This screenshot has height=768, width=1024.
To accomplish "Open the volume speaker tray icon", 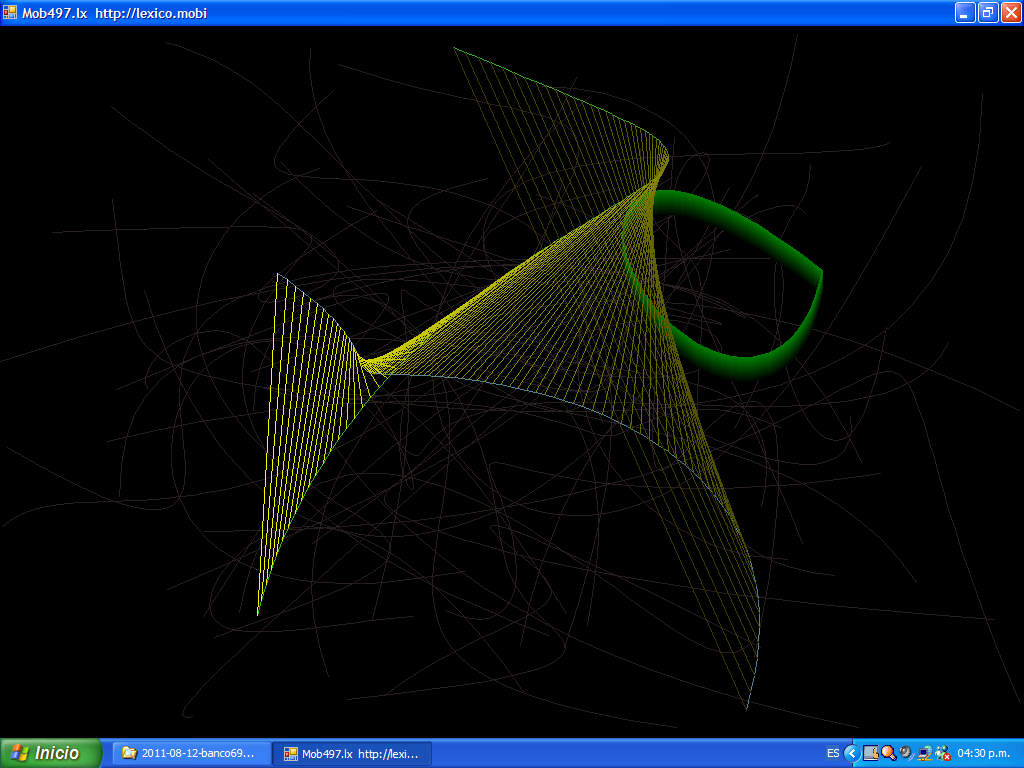I will 906,753.
